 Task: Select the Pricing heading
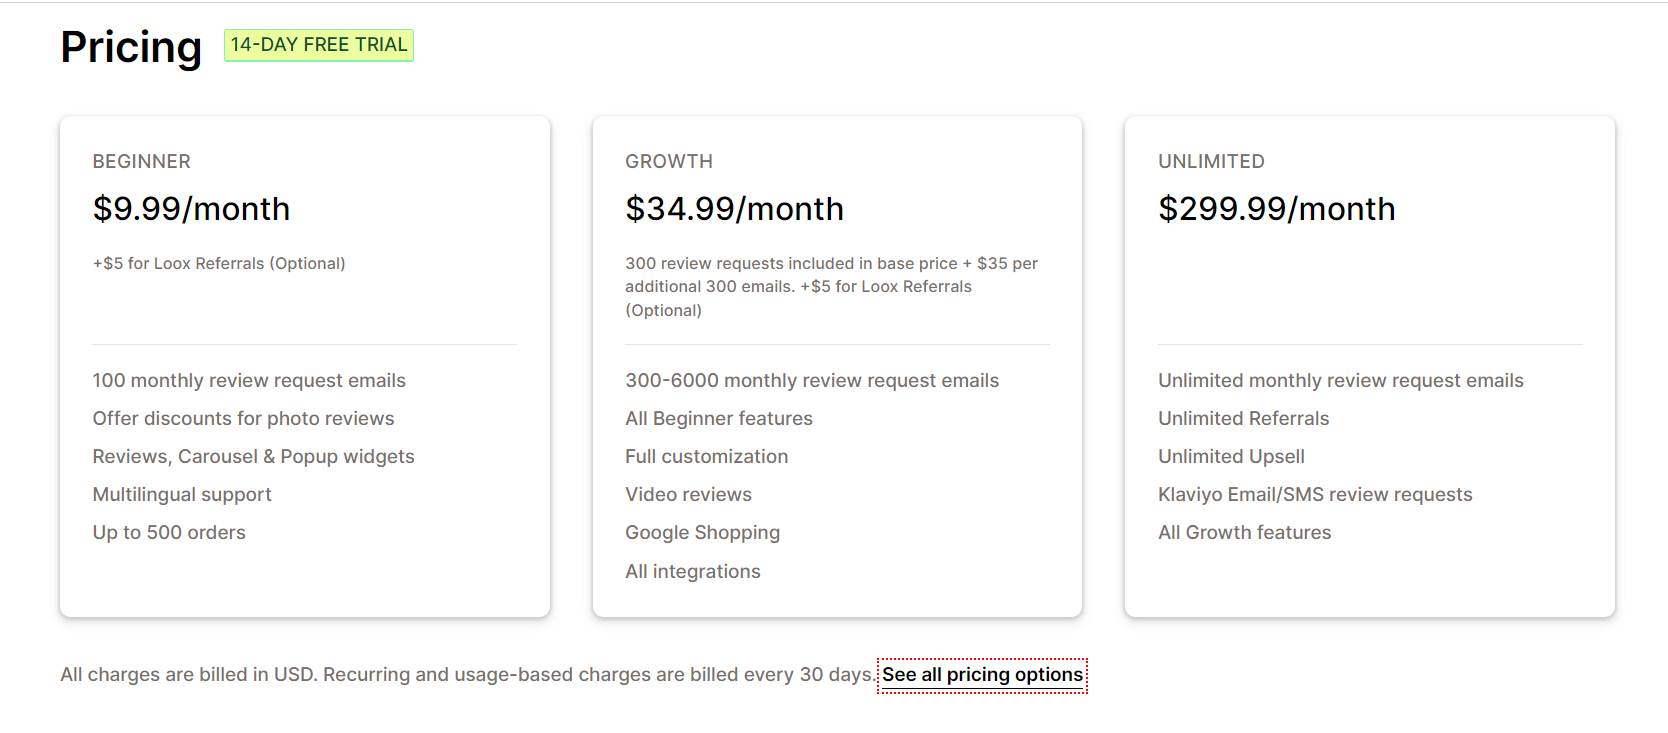click(x=131, y=47)
